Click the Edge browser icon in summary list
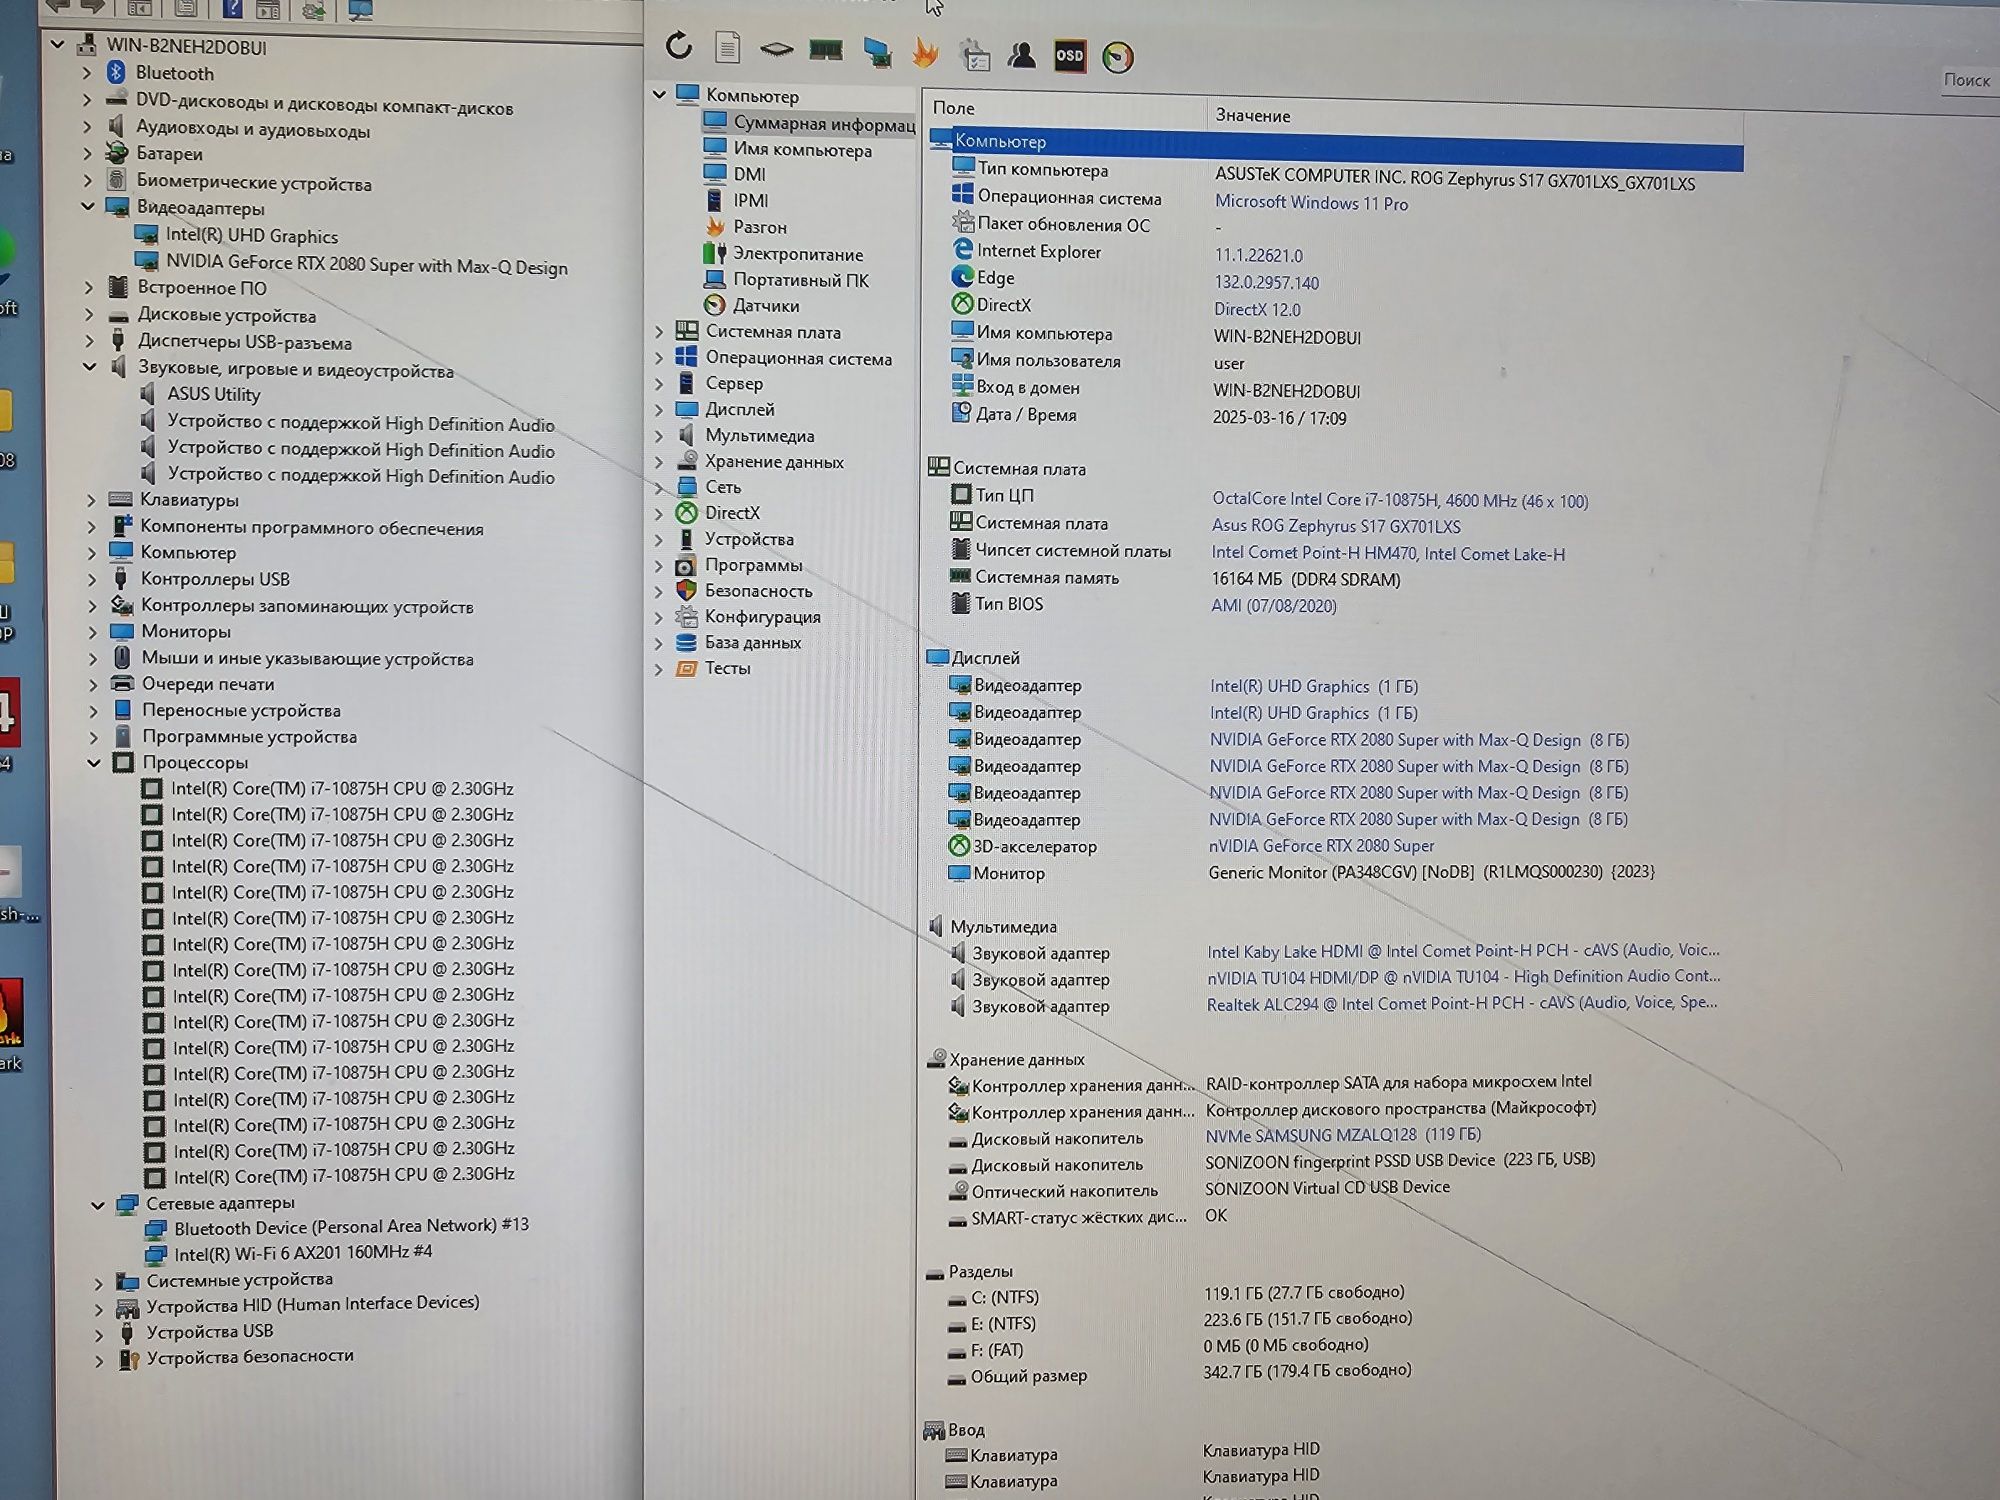The width and height of the screenshot is (2000, 1500). click(x=962, y=277)
